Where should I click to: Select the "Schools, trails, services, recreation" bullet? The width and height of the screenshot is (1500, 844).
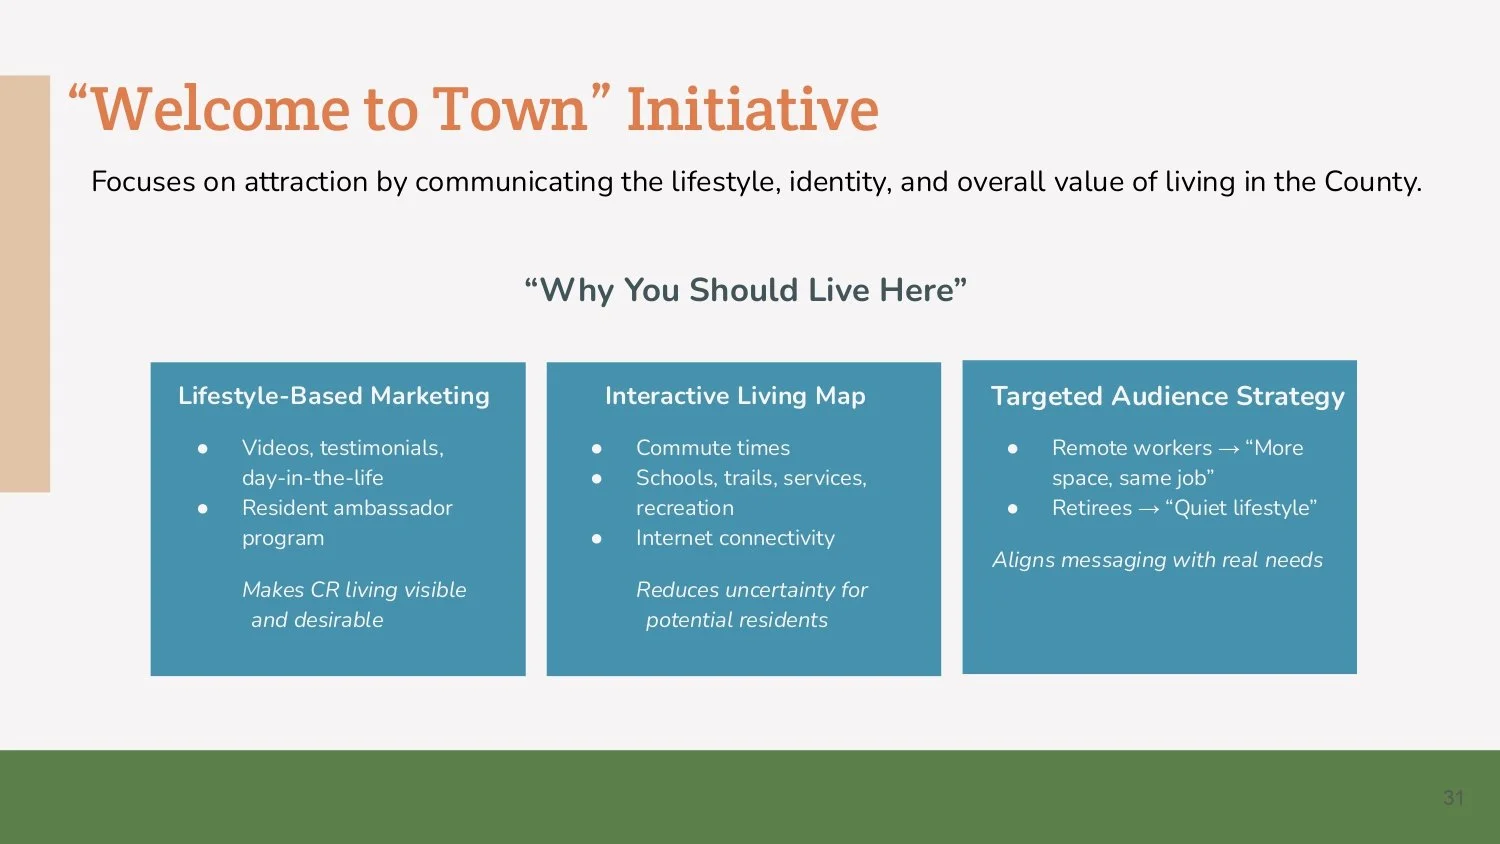point(751,492)
